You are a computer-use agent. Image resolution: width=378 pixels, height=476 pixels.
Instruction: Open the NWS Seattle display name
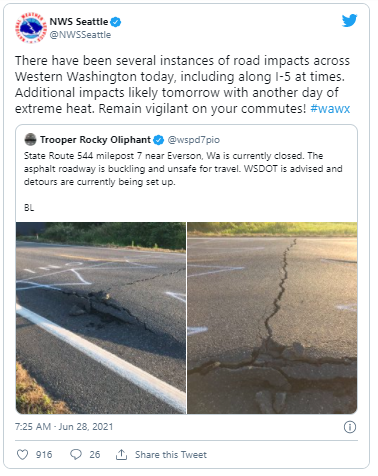tap(79, 22)
